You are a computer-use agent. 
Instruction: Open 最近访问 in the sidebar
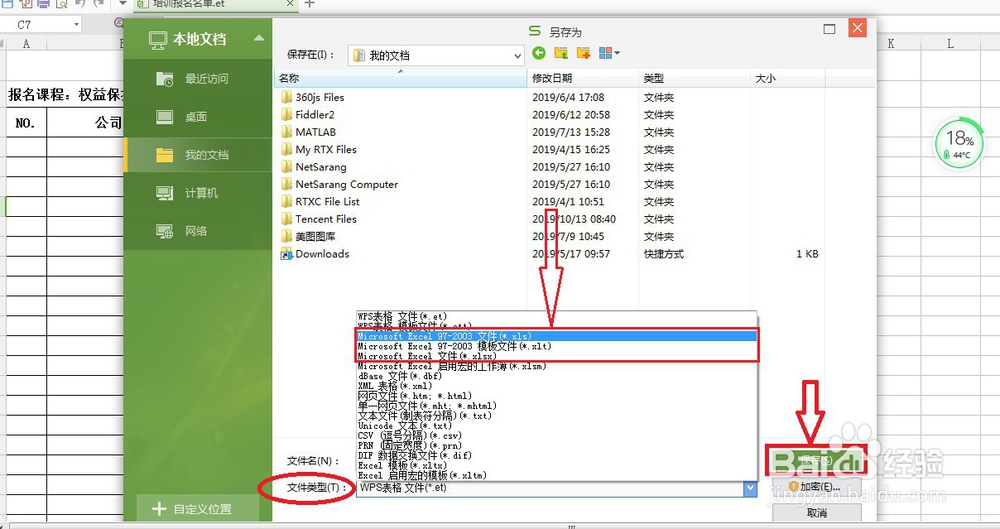pos(198,79)
